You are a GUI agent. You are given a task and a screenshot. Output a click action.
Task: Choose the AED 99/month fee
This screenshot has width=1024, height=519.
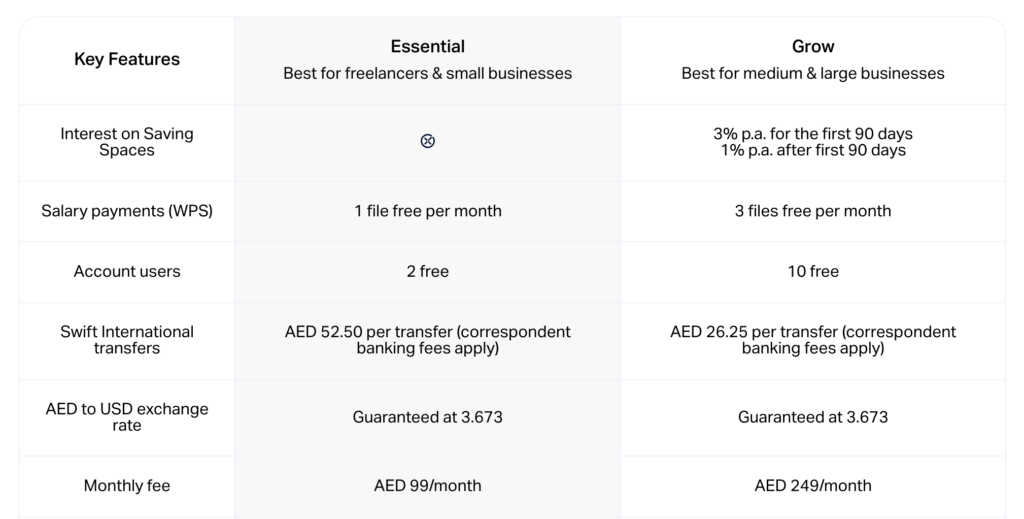click(428, 486)
